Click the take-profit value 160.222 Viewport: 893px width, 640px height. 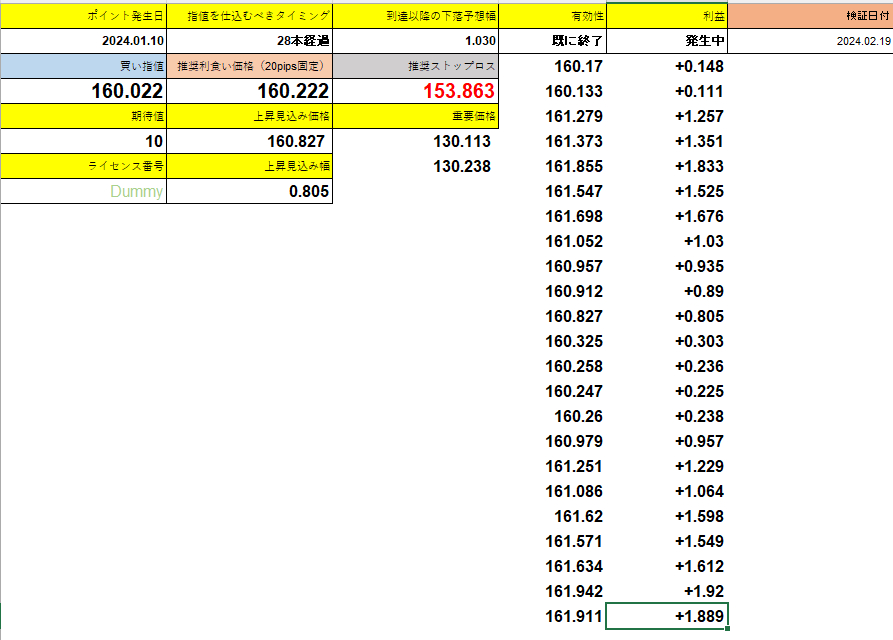tap(249, 91)
